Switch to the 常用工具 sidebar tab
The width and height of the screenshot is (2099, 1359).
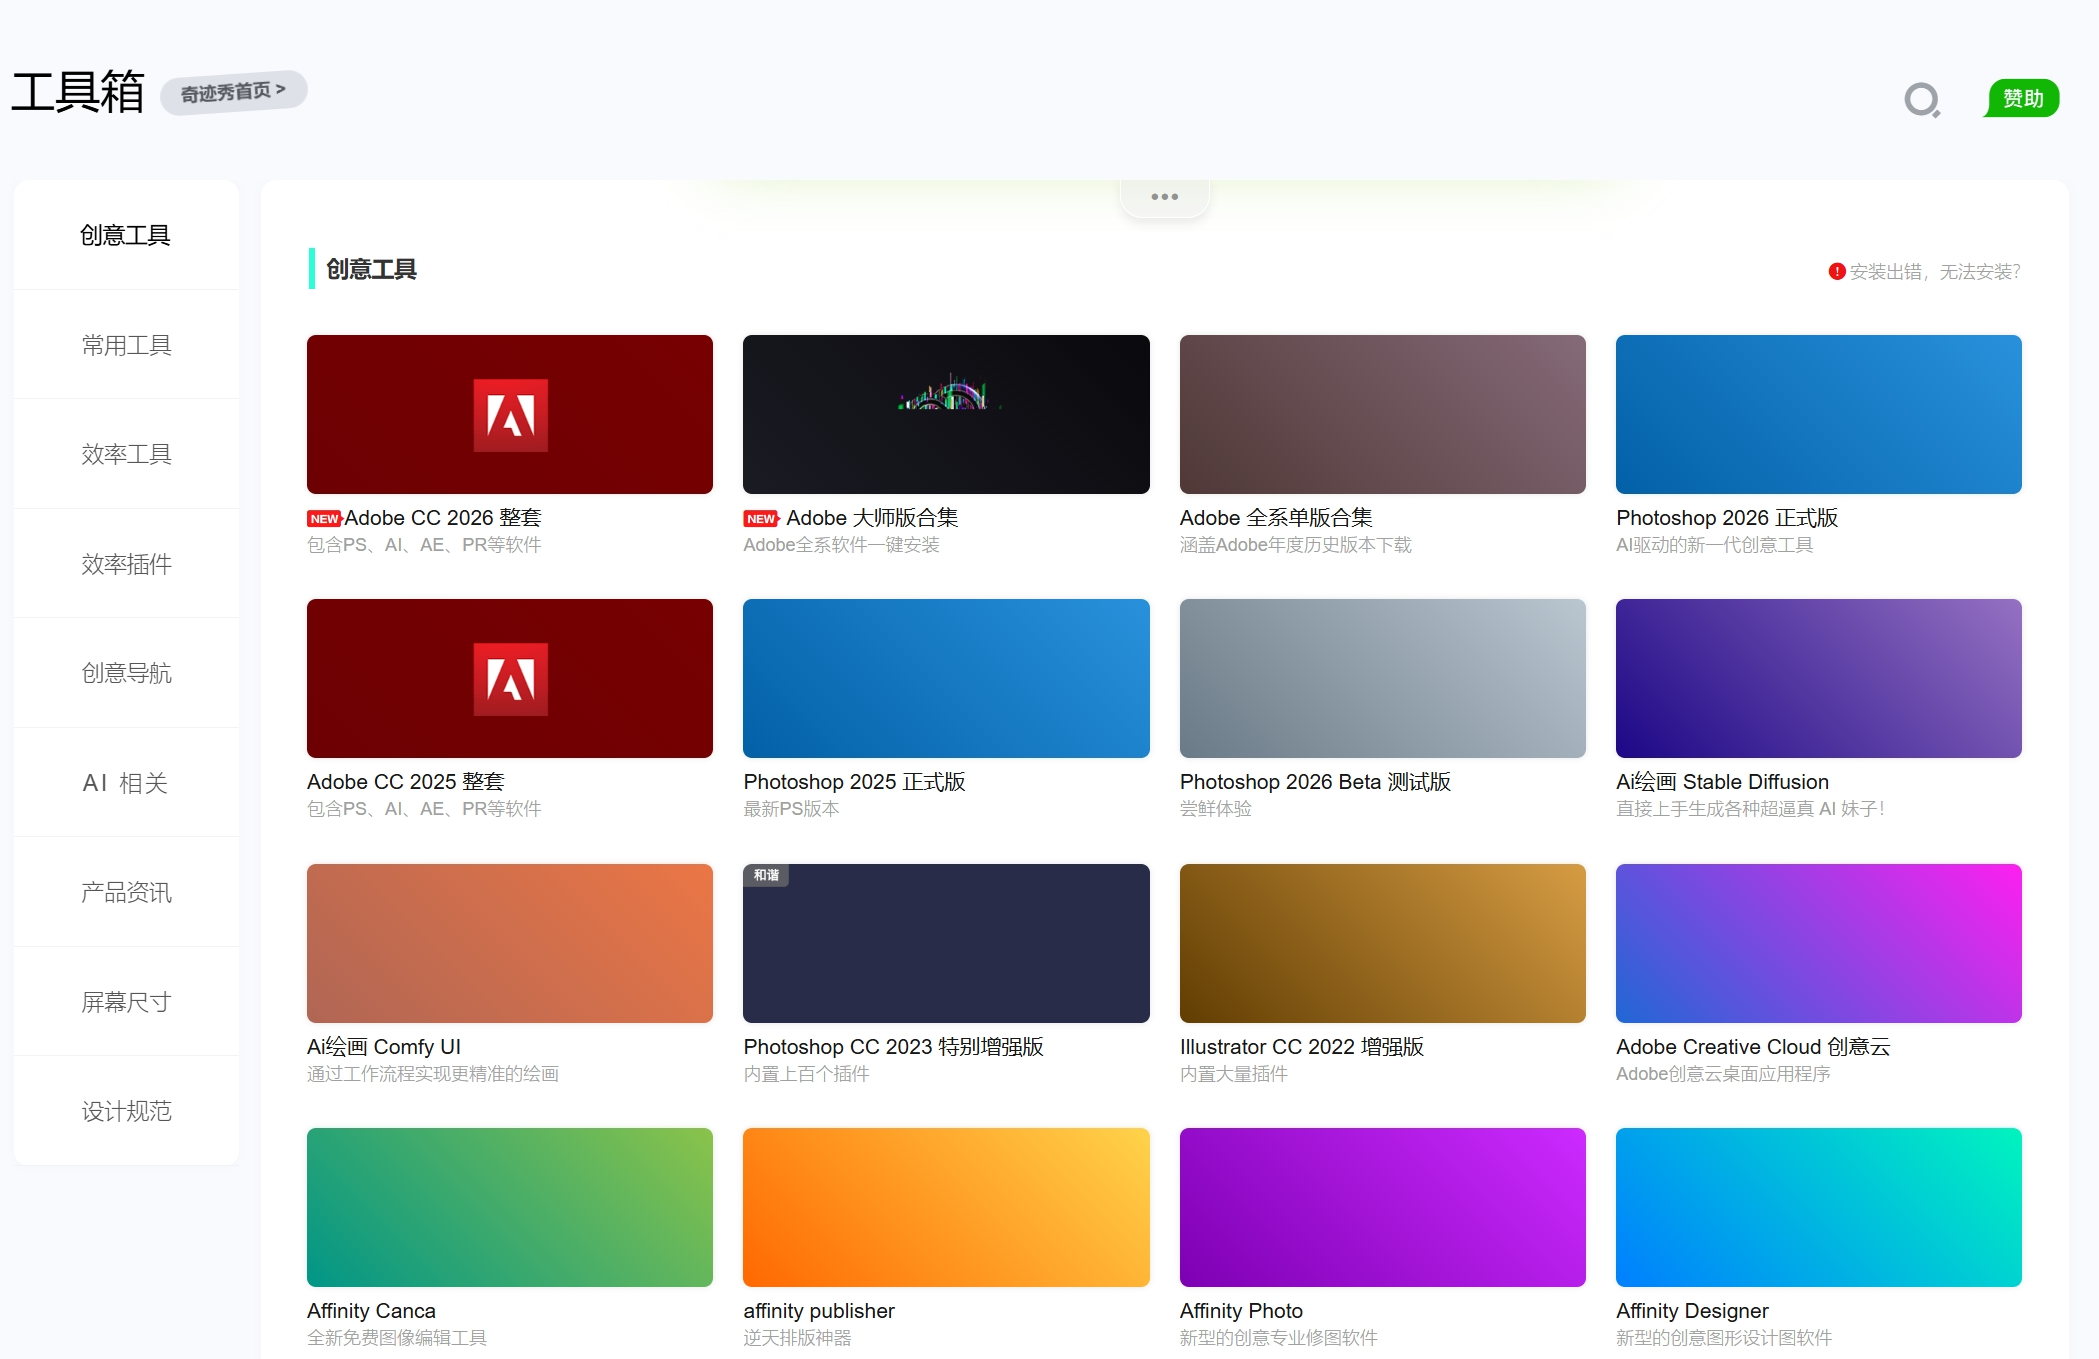(x=126, y=345)
